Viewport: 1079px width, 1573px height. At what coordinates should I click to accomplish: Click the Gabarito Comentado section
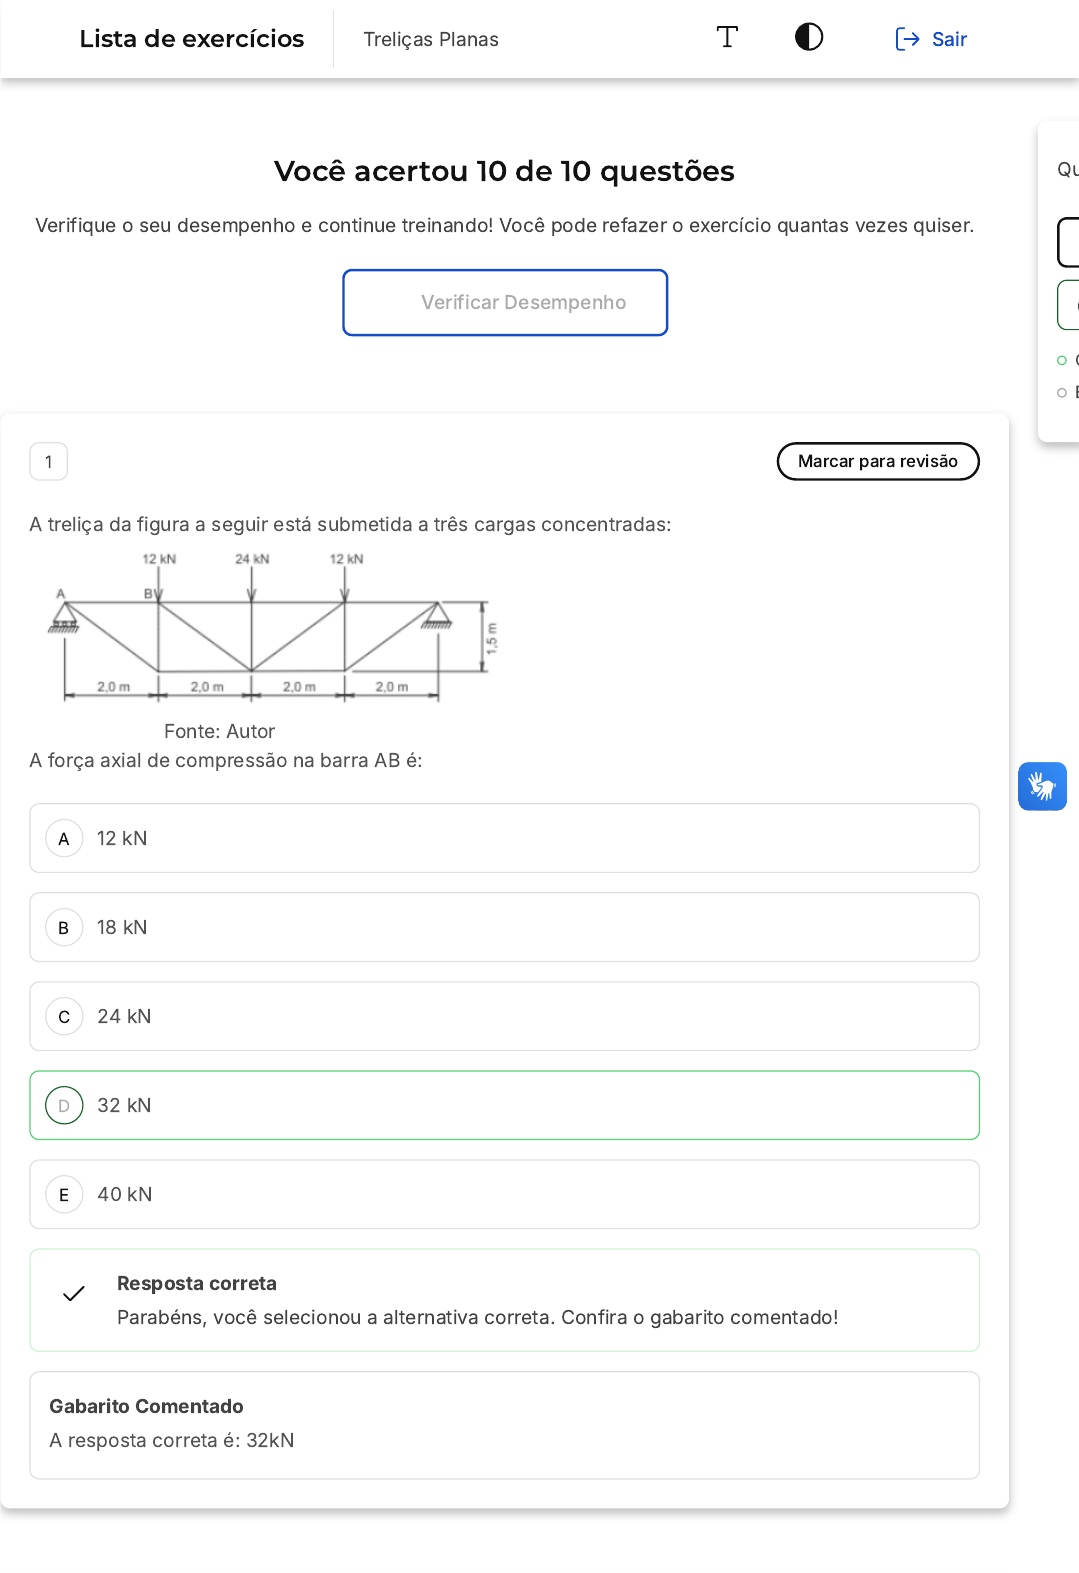(504, 1424)
